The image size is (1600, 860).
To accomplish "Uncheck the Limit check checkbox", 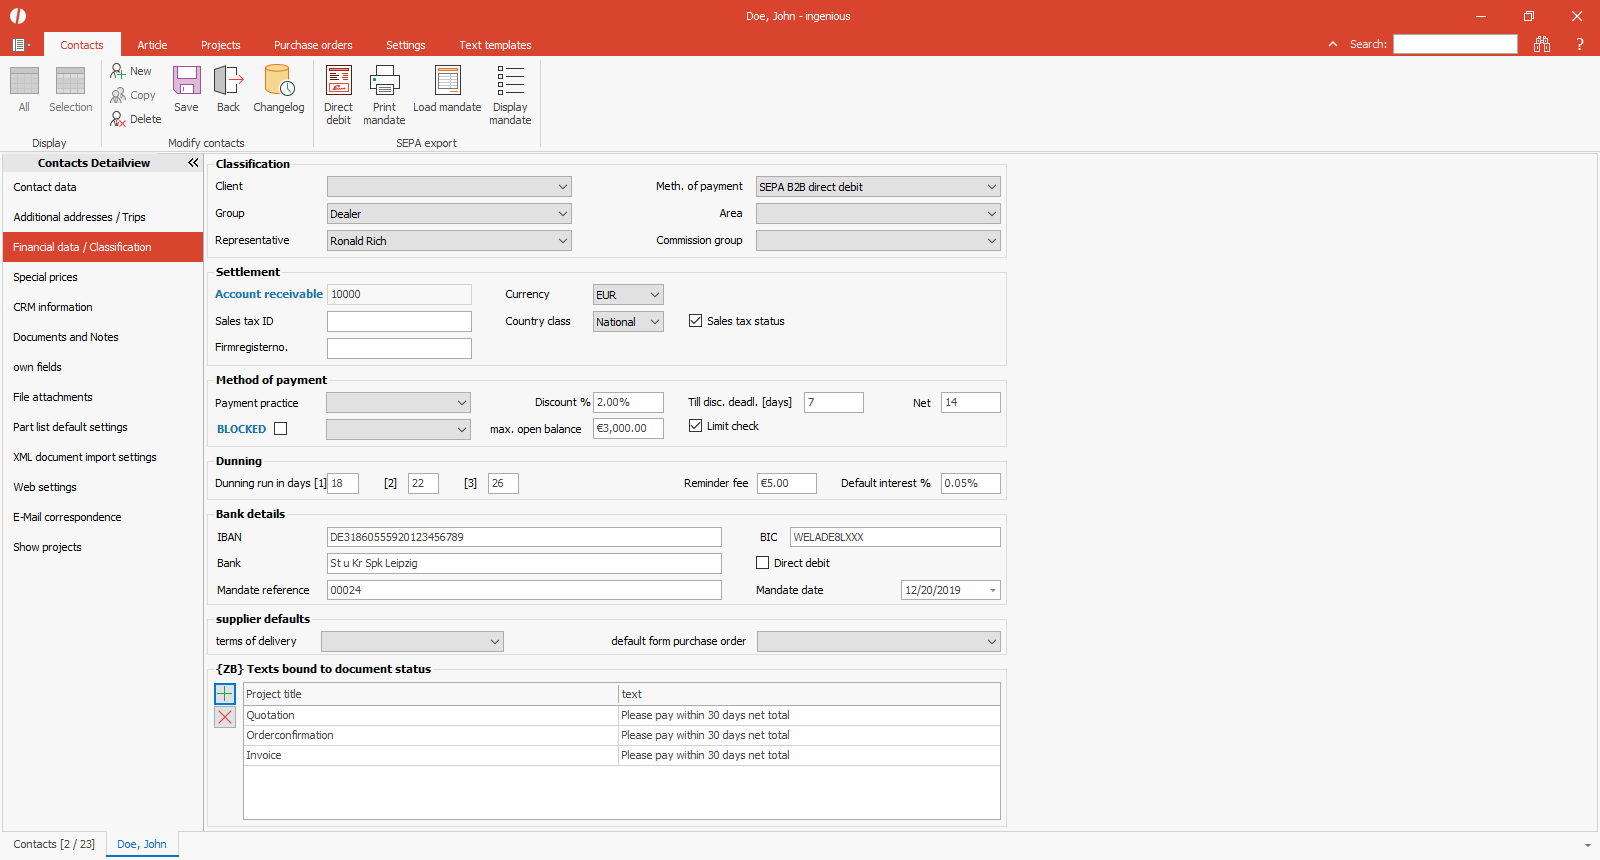I will [695, 426].
